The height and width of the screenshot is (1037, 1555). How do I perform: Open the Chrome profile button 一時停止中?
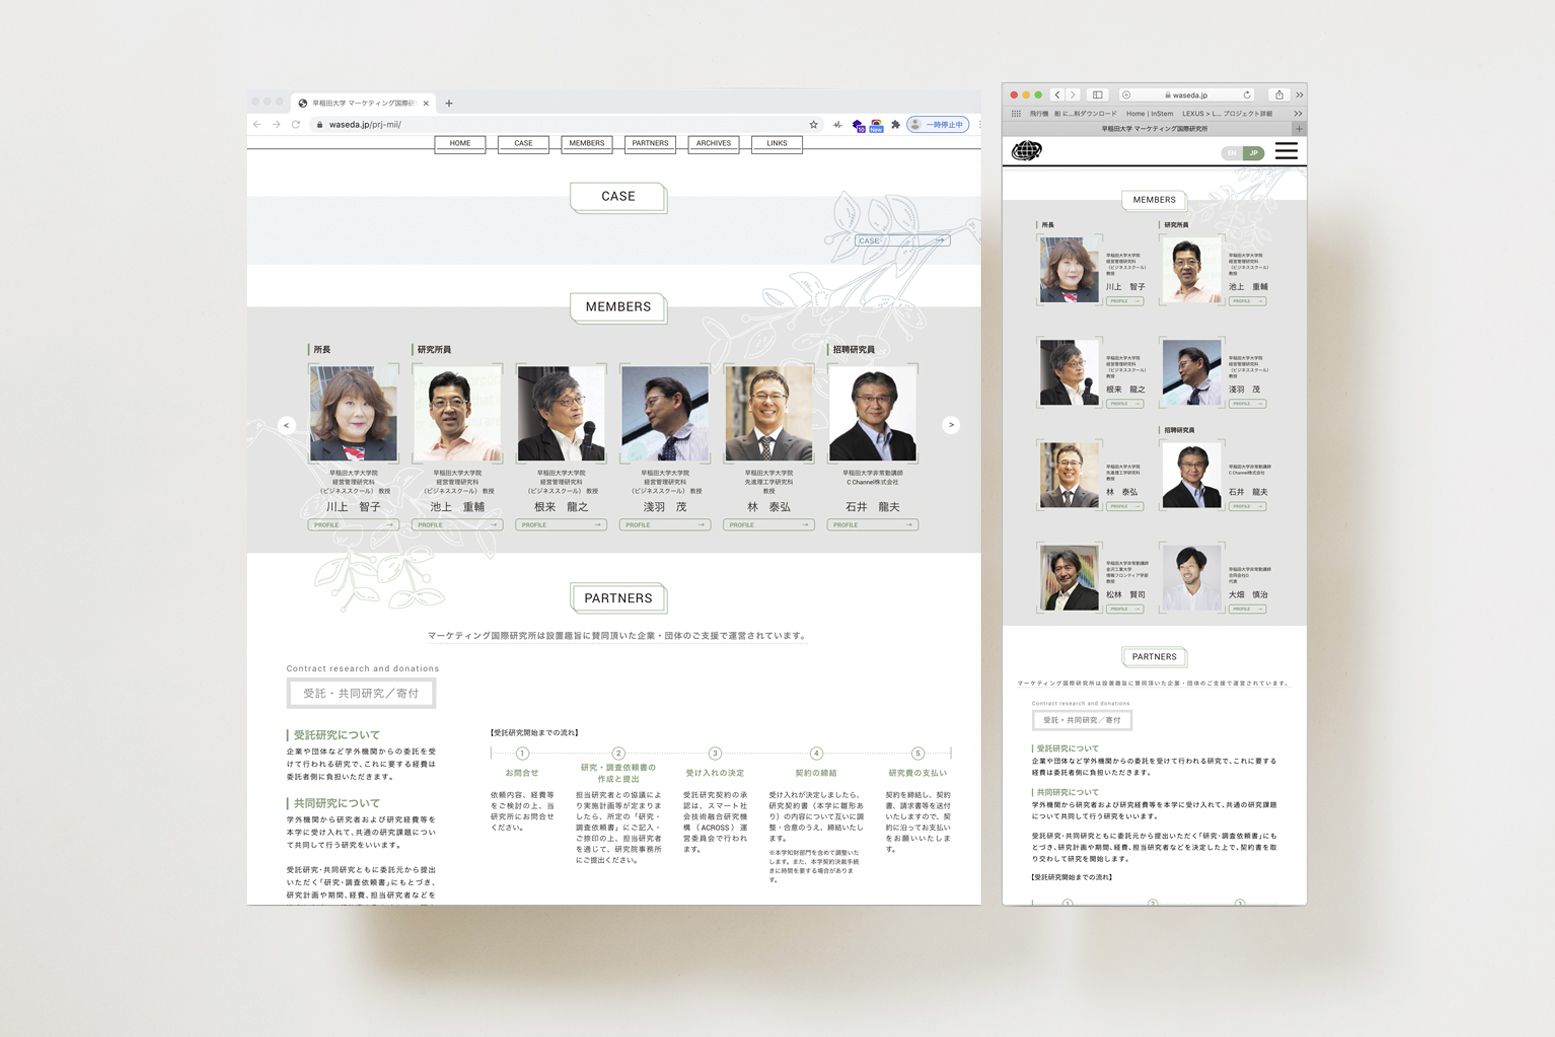point(938,125)
